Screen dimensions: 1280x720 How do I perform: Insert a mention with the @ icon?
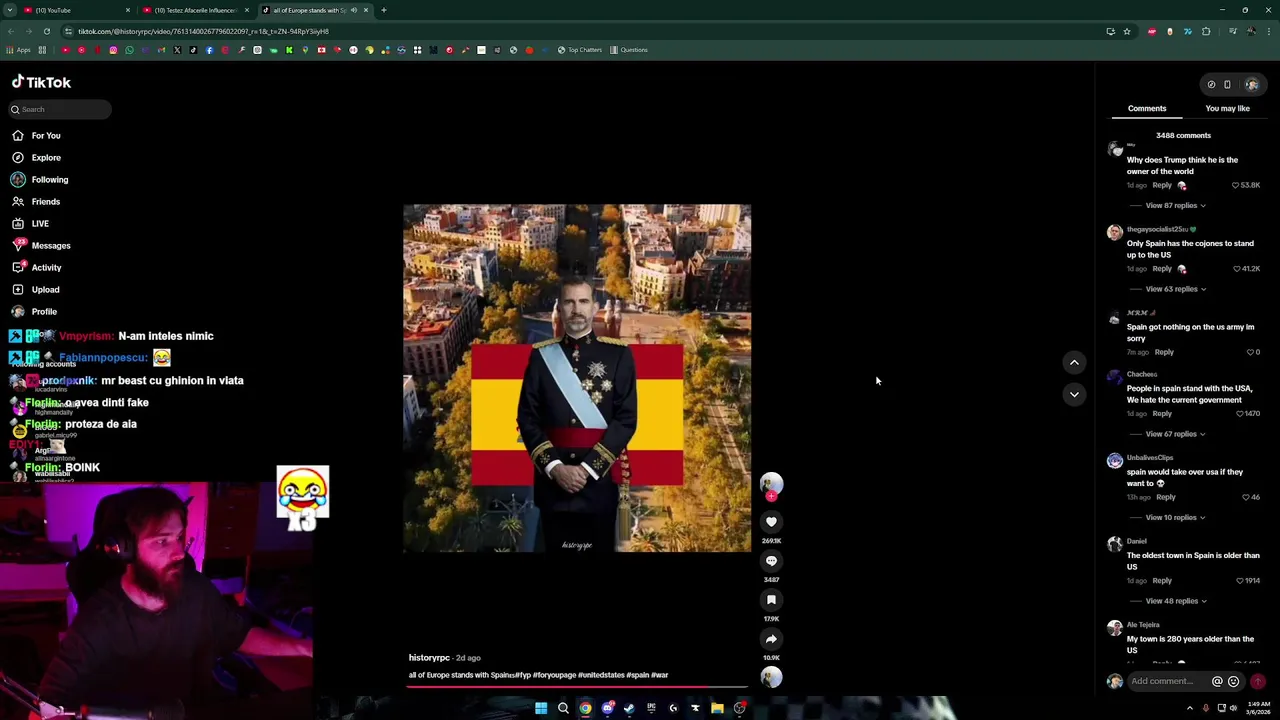click(1217, 682)
